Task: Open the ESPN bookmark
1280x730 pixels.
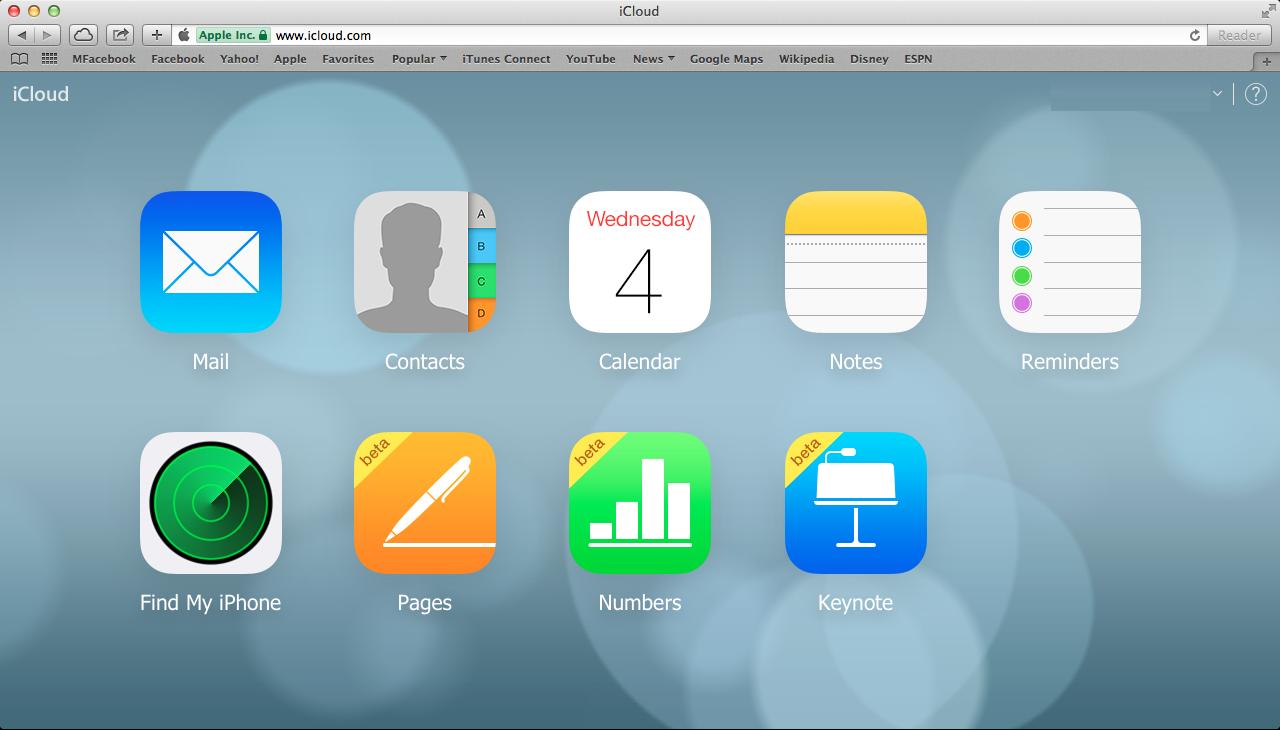Action: pos(918,59)
